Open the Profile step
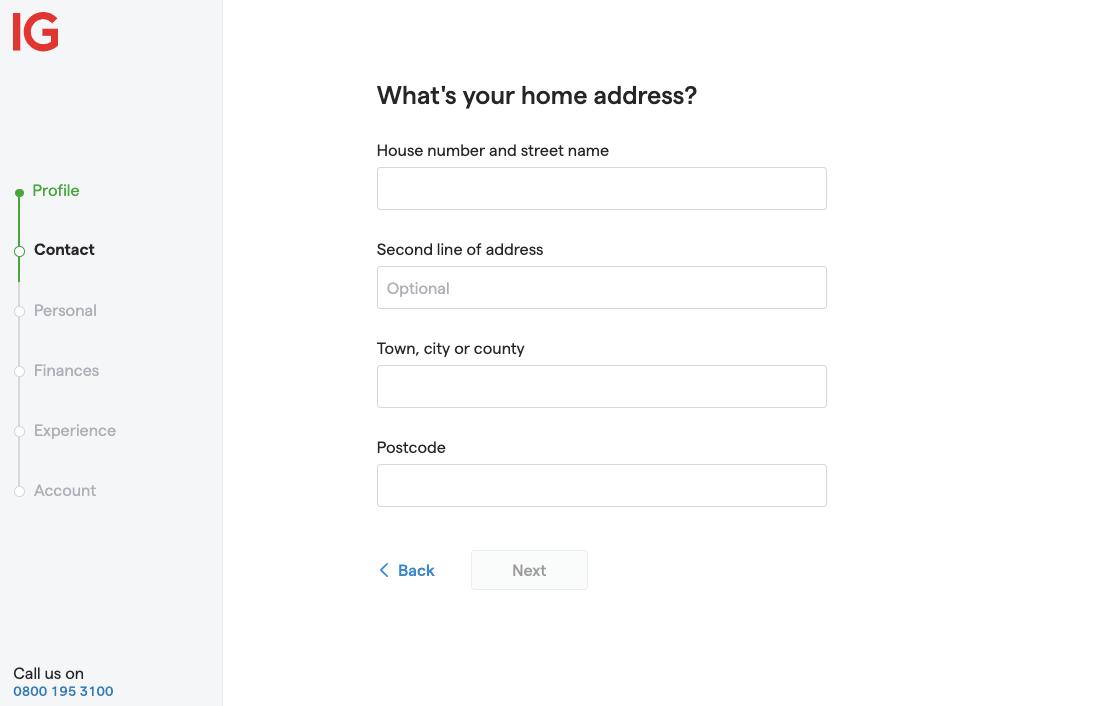Screen dimensions: 1096x706 click(56, 191)
